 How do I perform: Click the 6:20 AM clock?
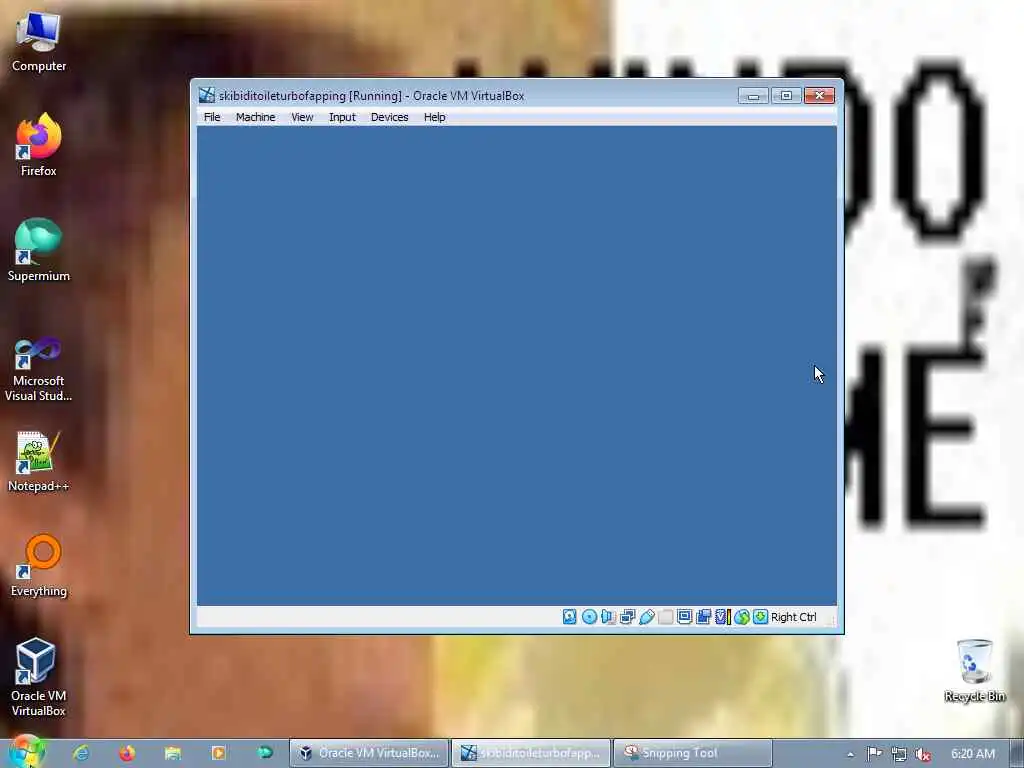pyautogui.click(x=972, y=754)
